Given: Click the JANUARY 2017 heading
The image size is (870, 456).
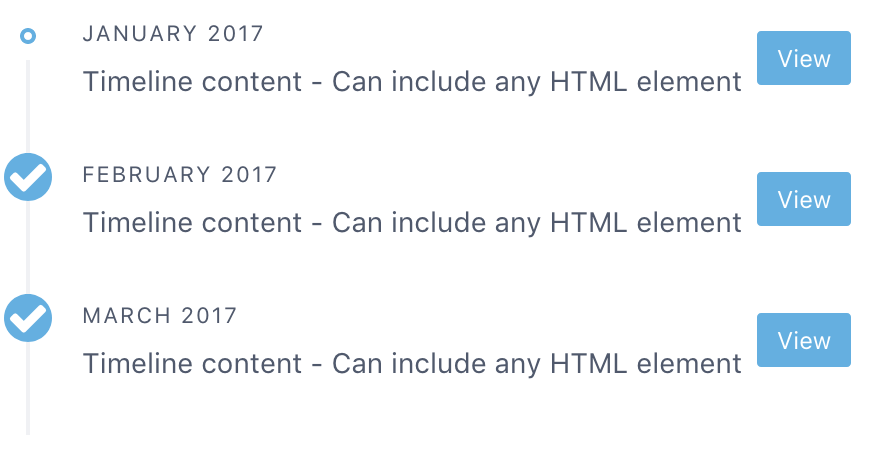Looking at the screenshot, I should 173,34.
